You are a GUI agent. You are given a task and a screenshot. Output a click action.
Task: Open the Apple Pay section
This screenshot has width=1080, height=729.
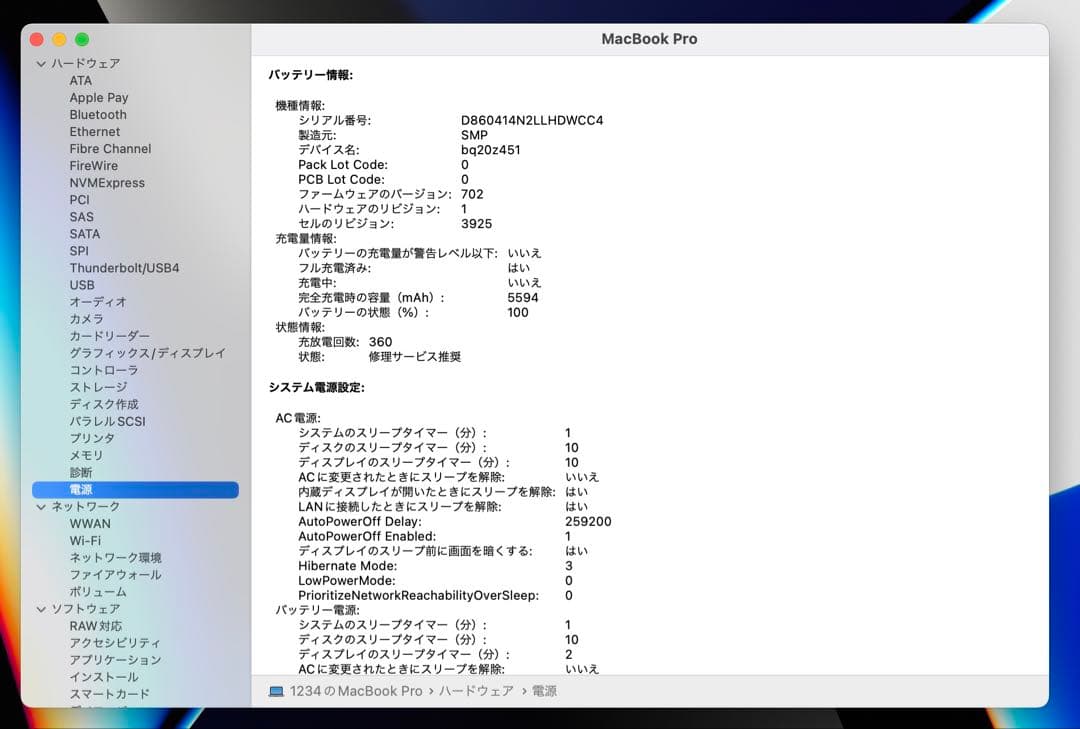click(x=98, y=97)
